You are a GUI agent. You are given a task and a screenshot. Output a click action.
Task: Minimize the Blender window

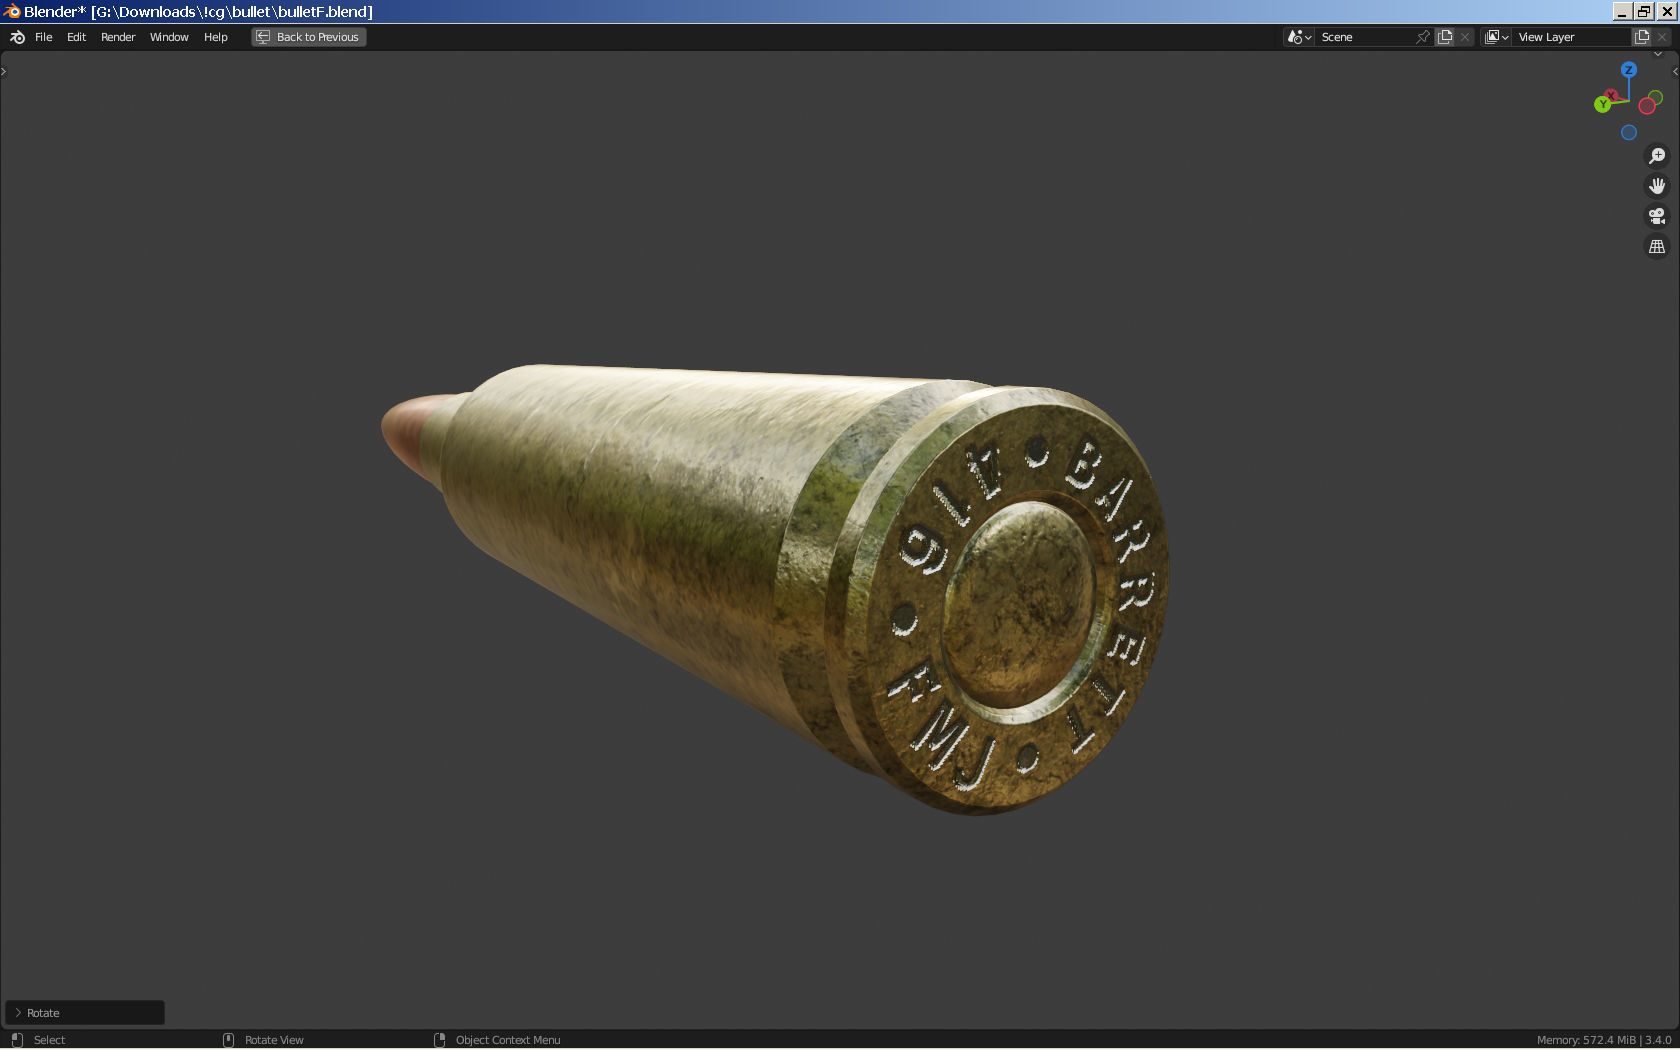click(1622, 11)
